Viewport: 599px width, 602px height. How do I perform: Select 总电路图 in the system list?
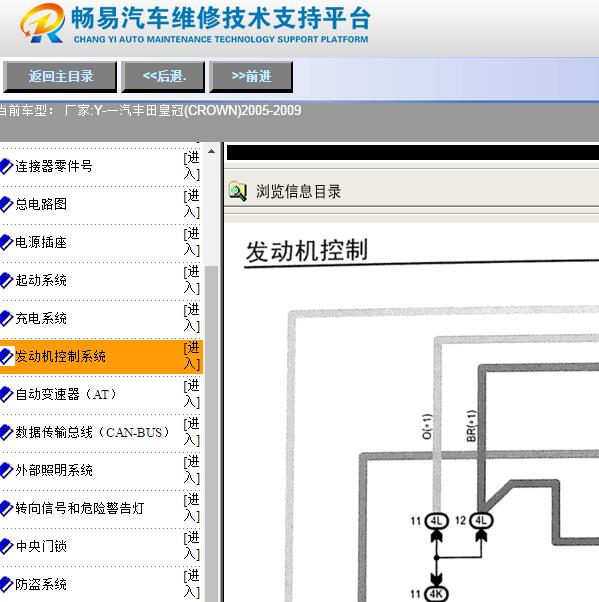tap(41, 204)
